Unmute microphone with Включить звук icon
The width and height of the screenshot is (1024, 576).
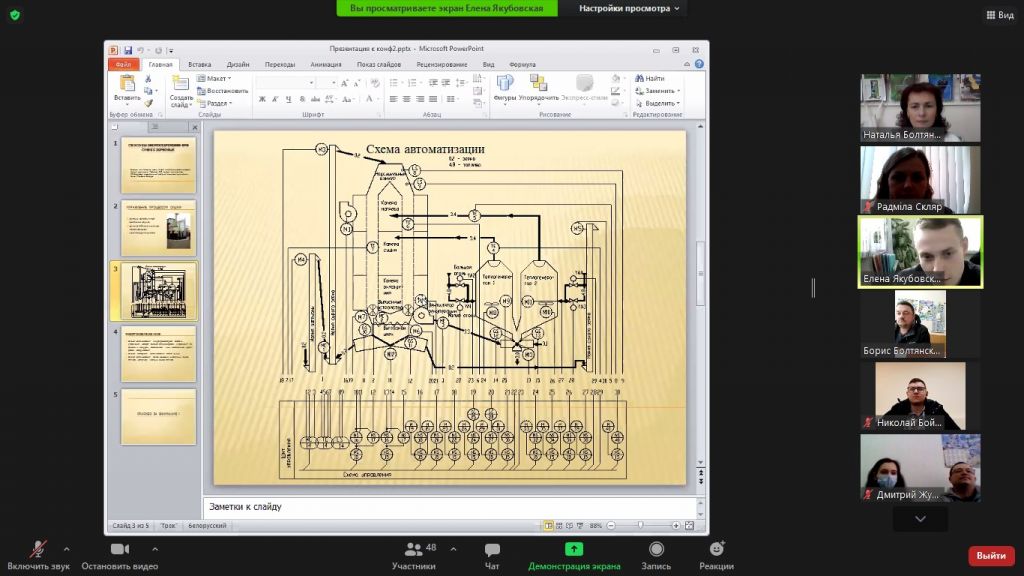pyautogui.click(x=38, y=550)
